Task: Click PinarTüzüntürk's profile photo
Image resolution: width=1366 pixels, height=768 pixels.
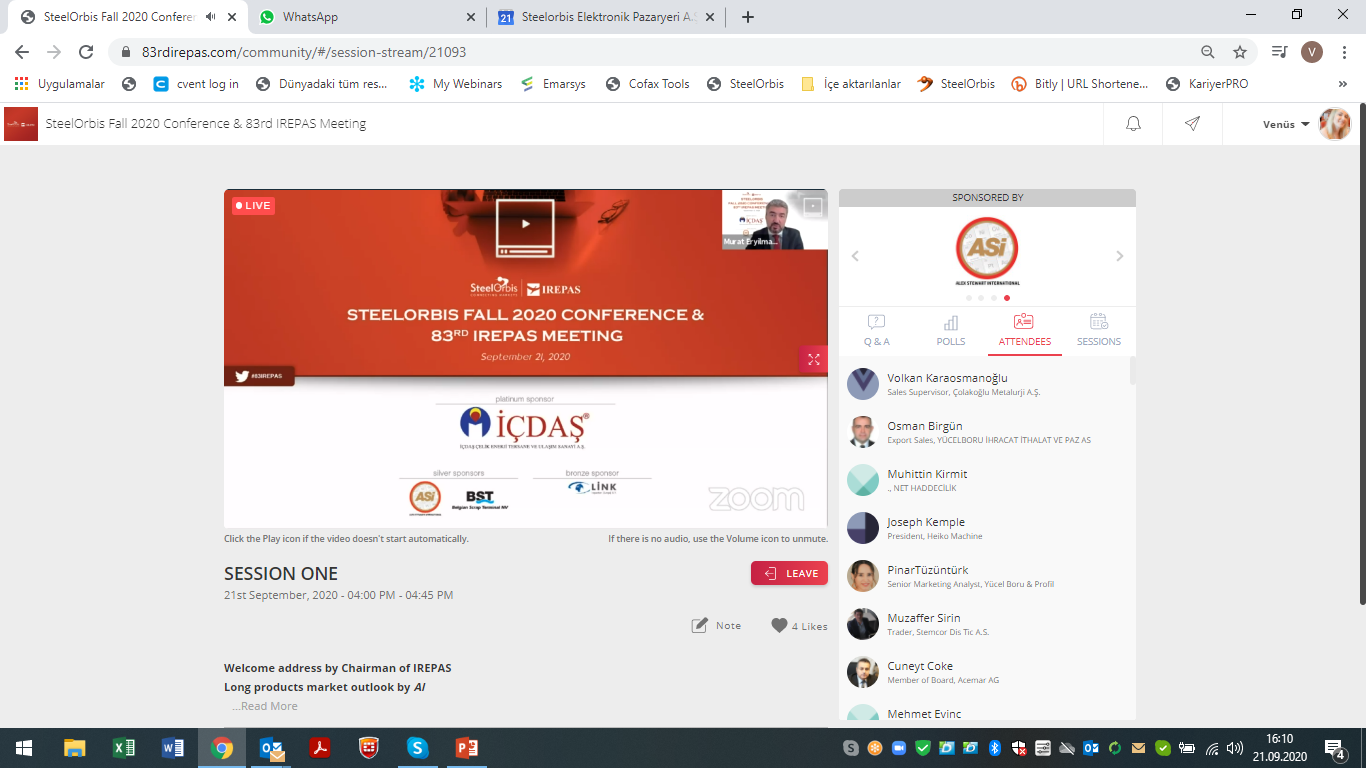Action: [x=863, y=576]
